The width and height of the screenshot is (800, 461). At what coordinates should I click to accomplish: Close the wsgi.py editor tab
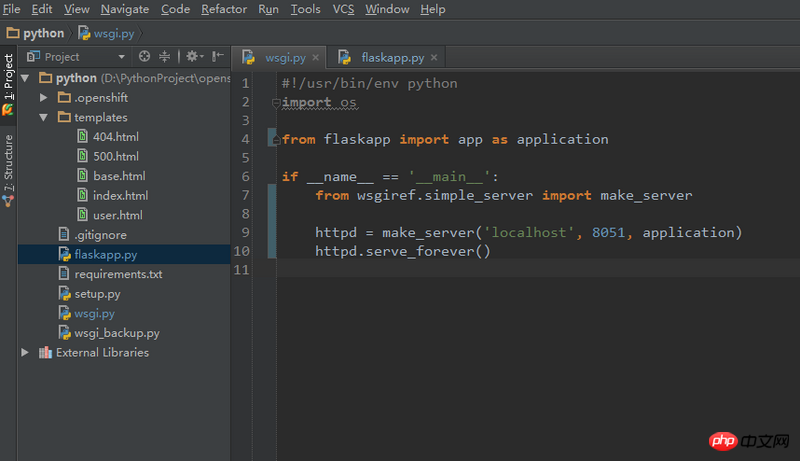pos(316,58)
